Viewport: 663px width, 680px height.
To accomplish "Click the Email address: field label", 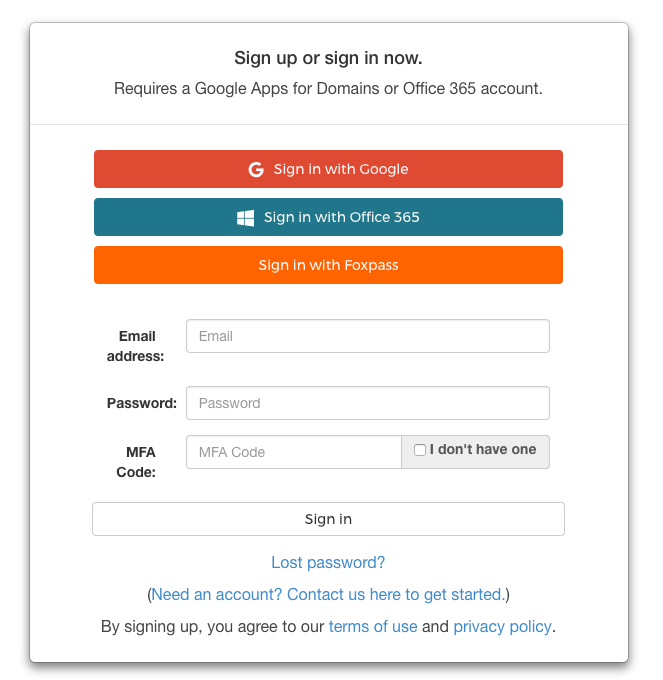I will (136, 346).
